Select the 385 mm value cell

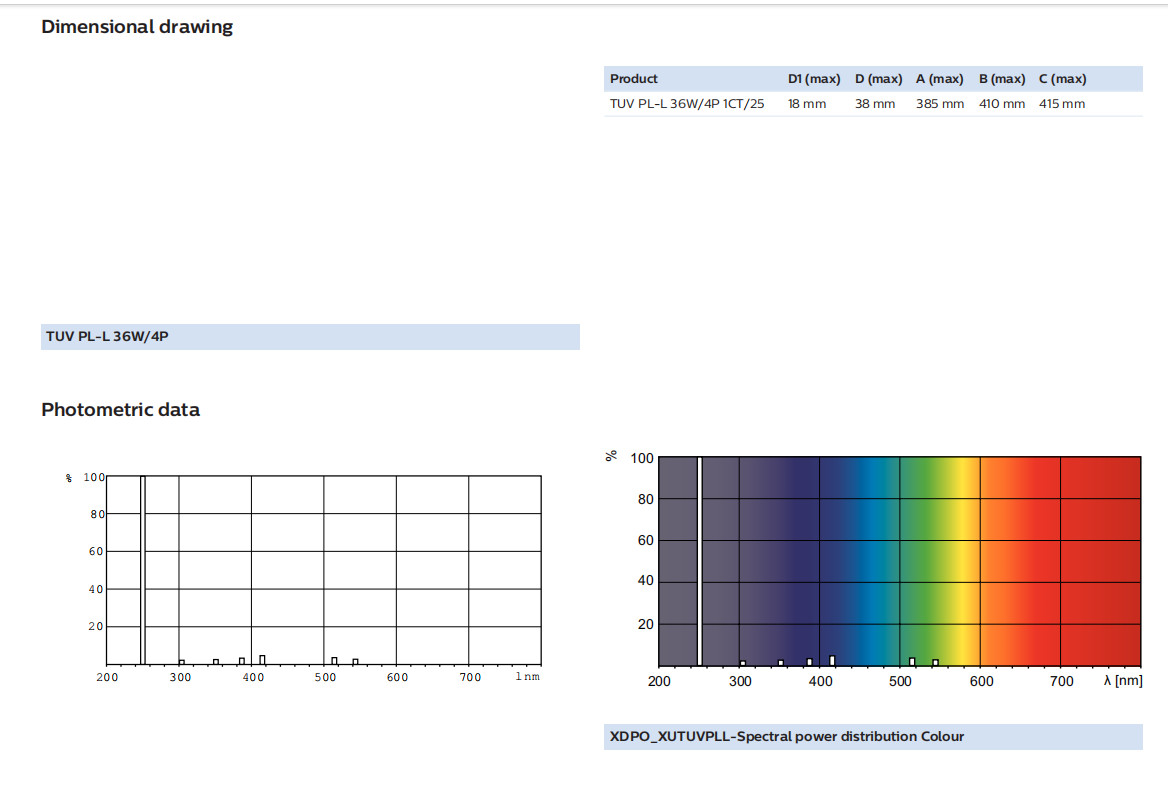pyautogui.click(x=939, y=104)
